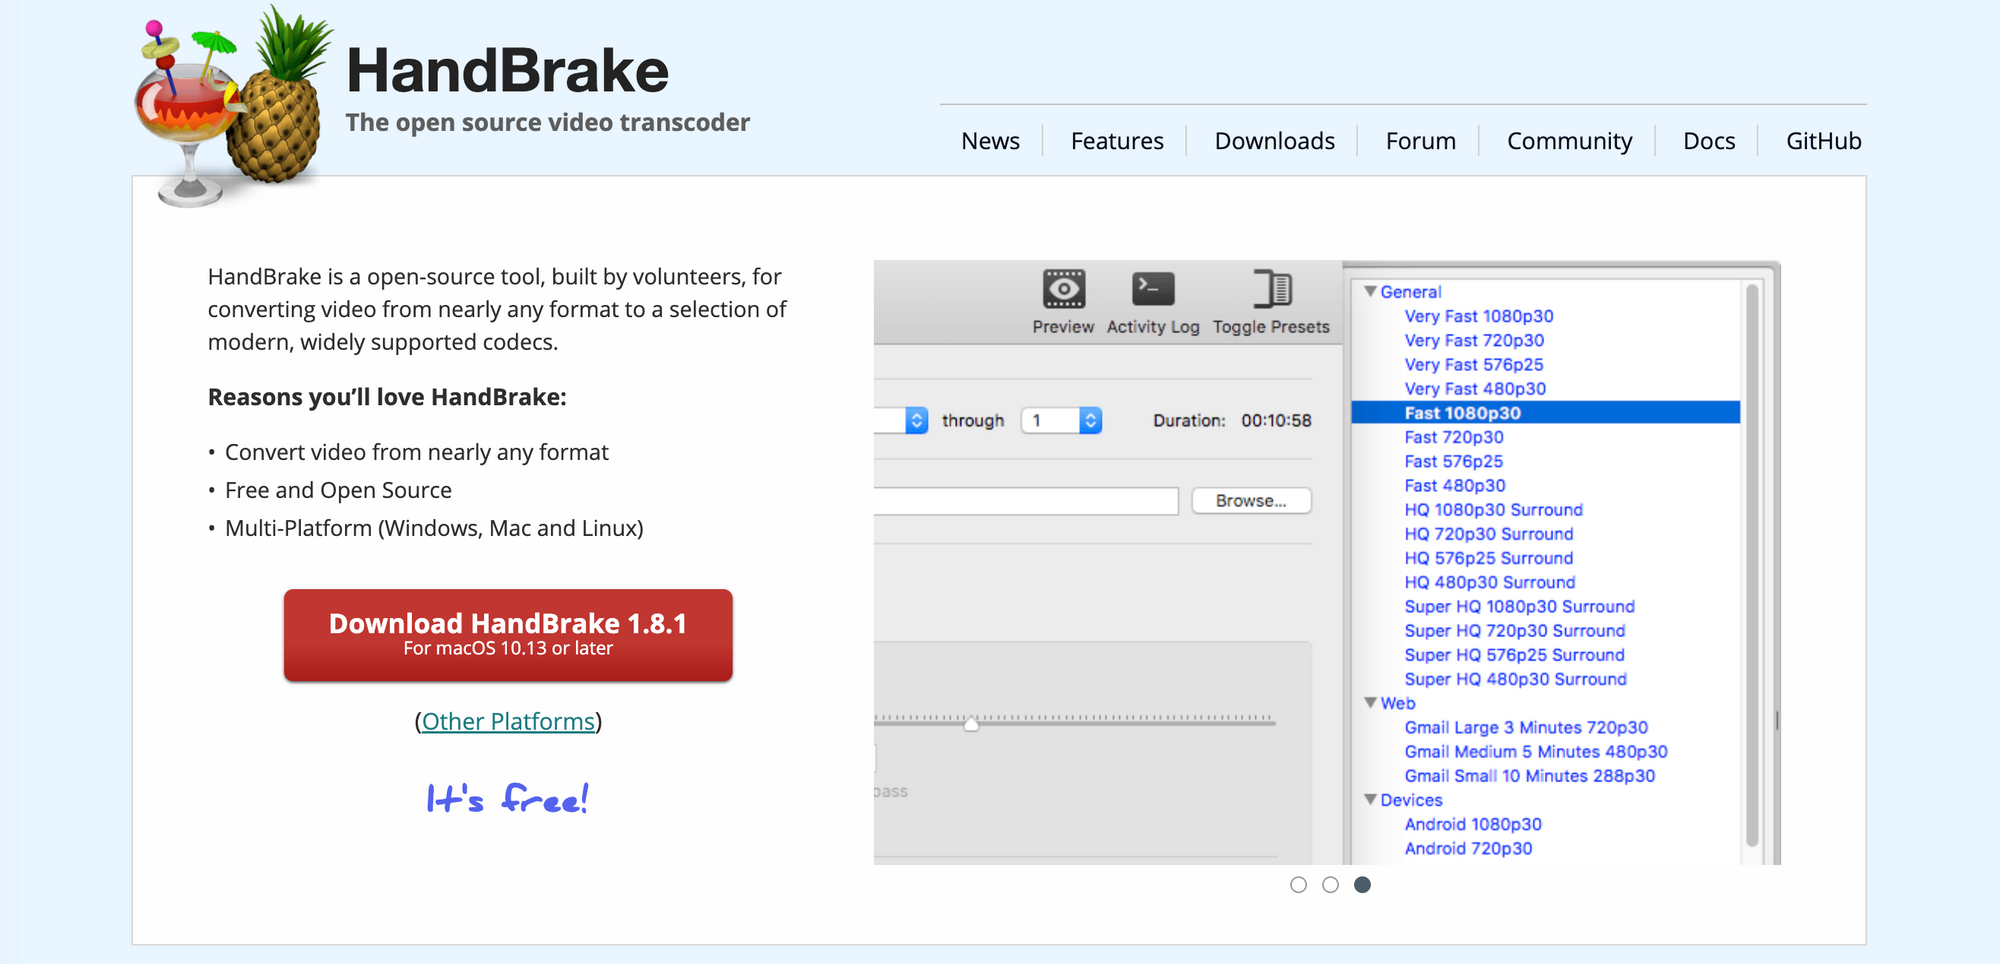Collapse the Devices presets group
Screen dimensions: 2000x964
coord(1371,800)
